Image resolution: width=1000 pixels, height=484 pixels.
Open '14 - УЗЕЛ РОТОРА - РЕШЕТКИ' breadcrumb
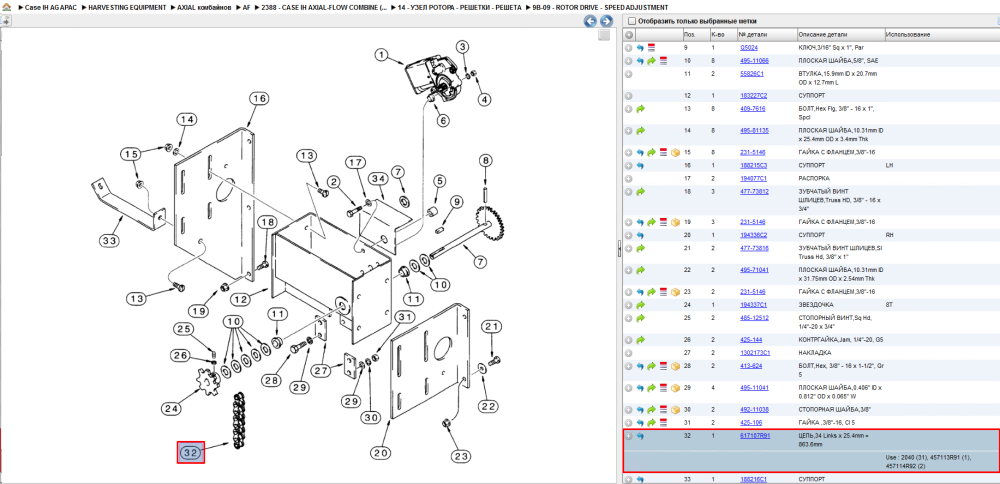tap(459, 7)
